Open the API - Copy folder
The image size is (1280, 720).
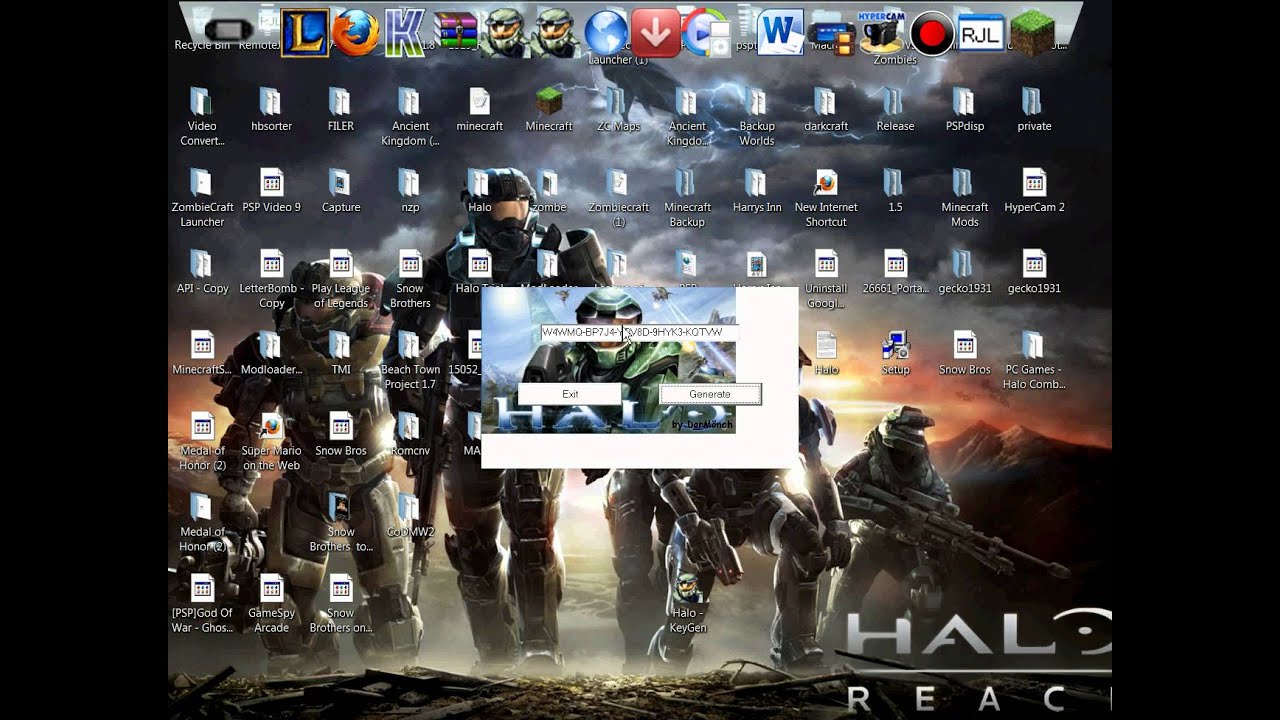(202, 272)
